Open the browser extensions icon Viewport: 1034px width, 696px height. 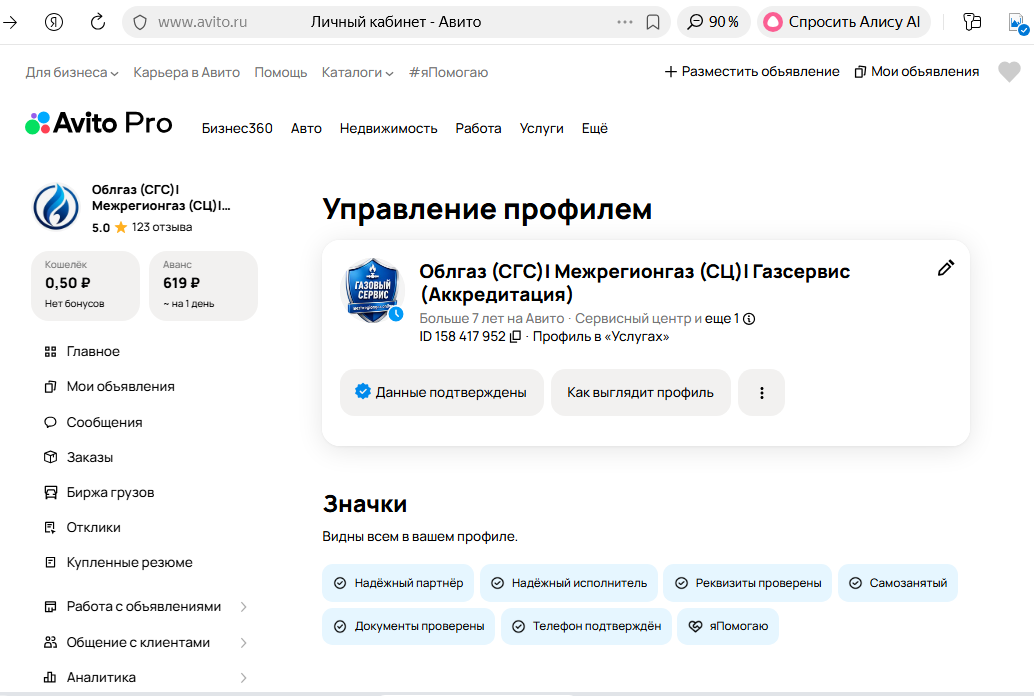coord(972,22)
